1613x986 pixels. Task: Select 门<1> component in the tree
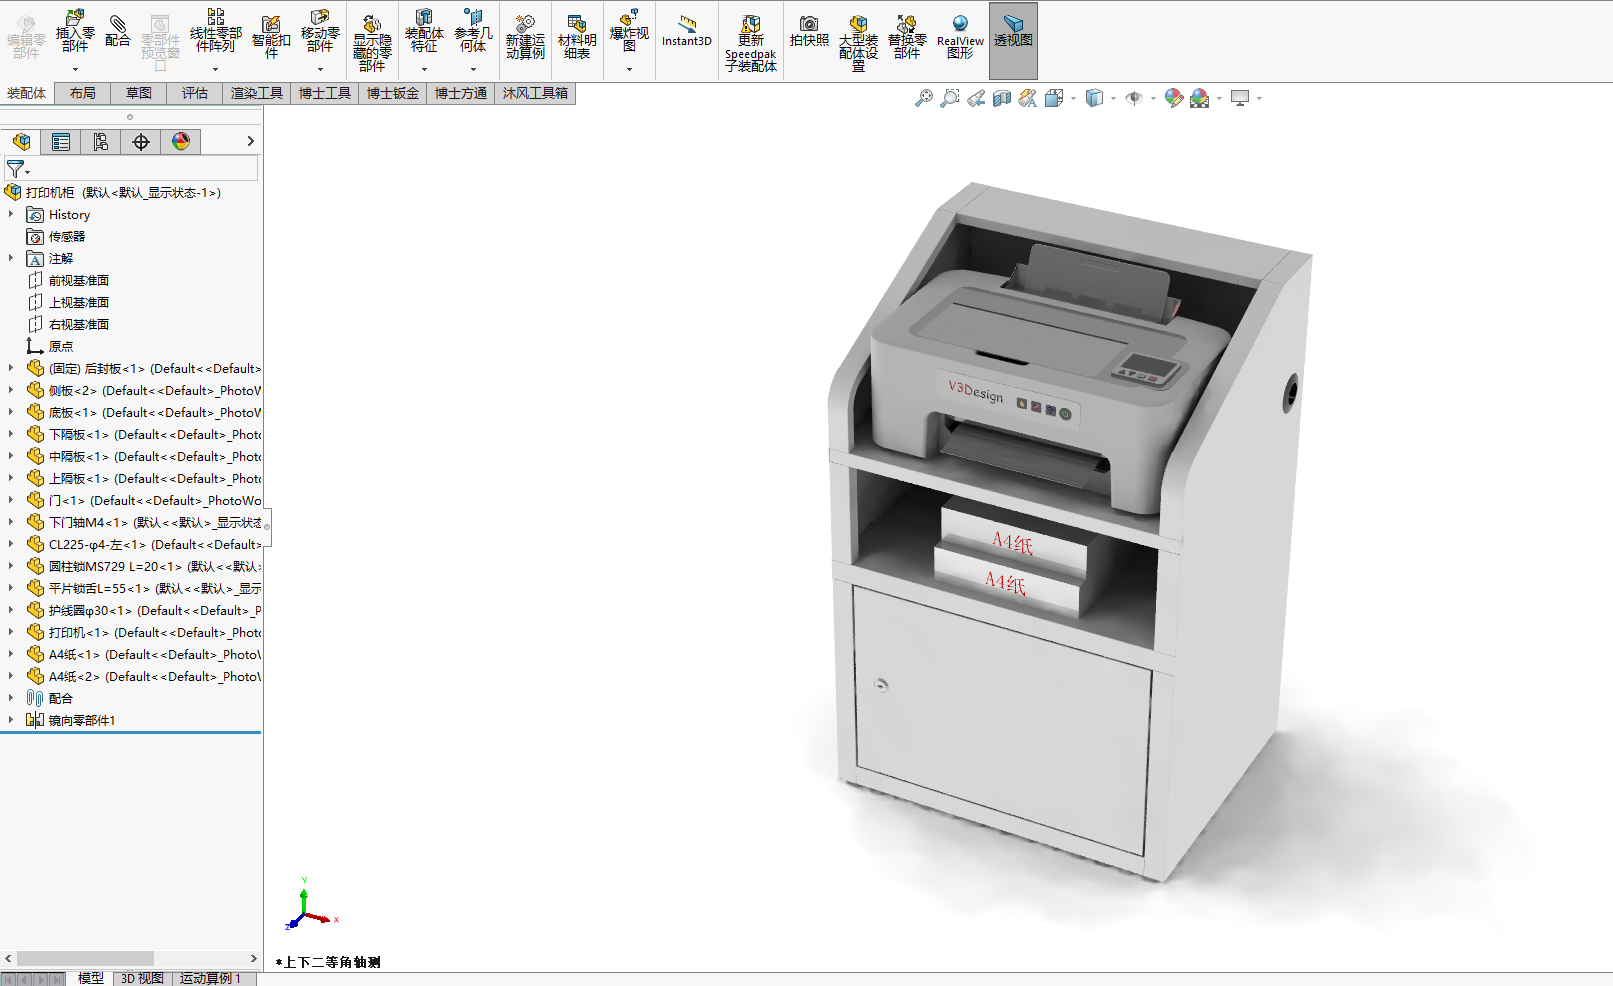tap(144, 500)
